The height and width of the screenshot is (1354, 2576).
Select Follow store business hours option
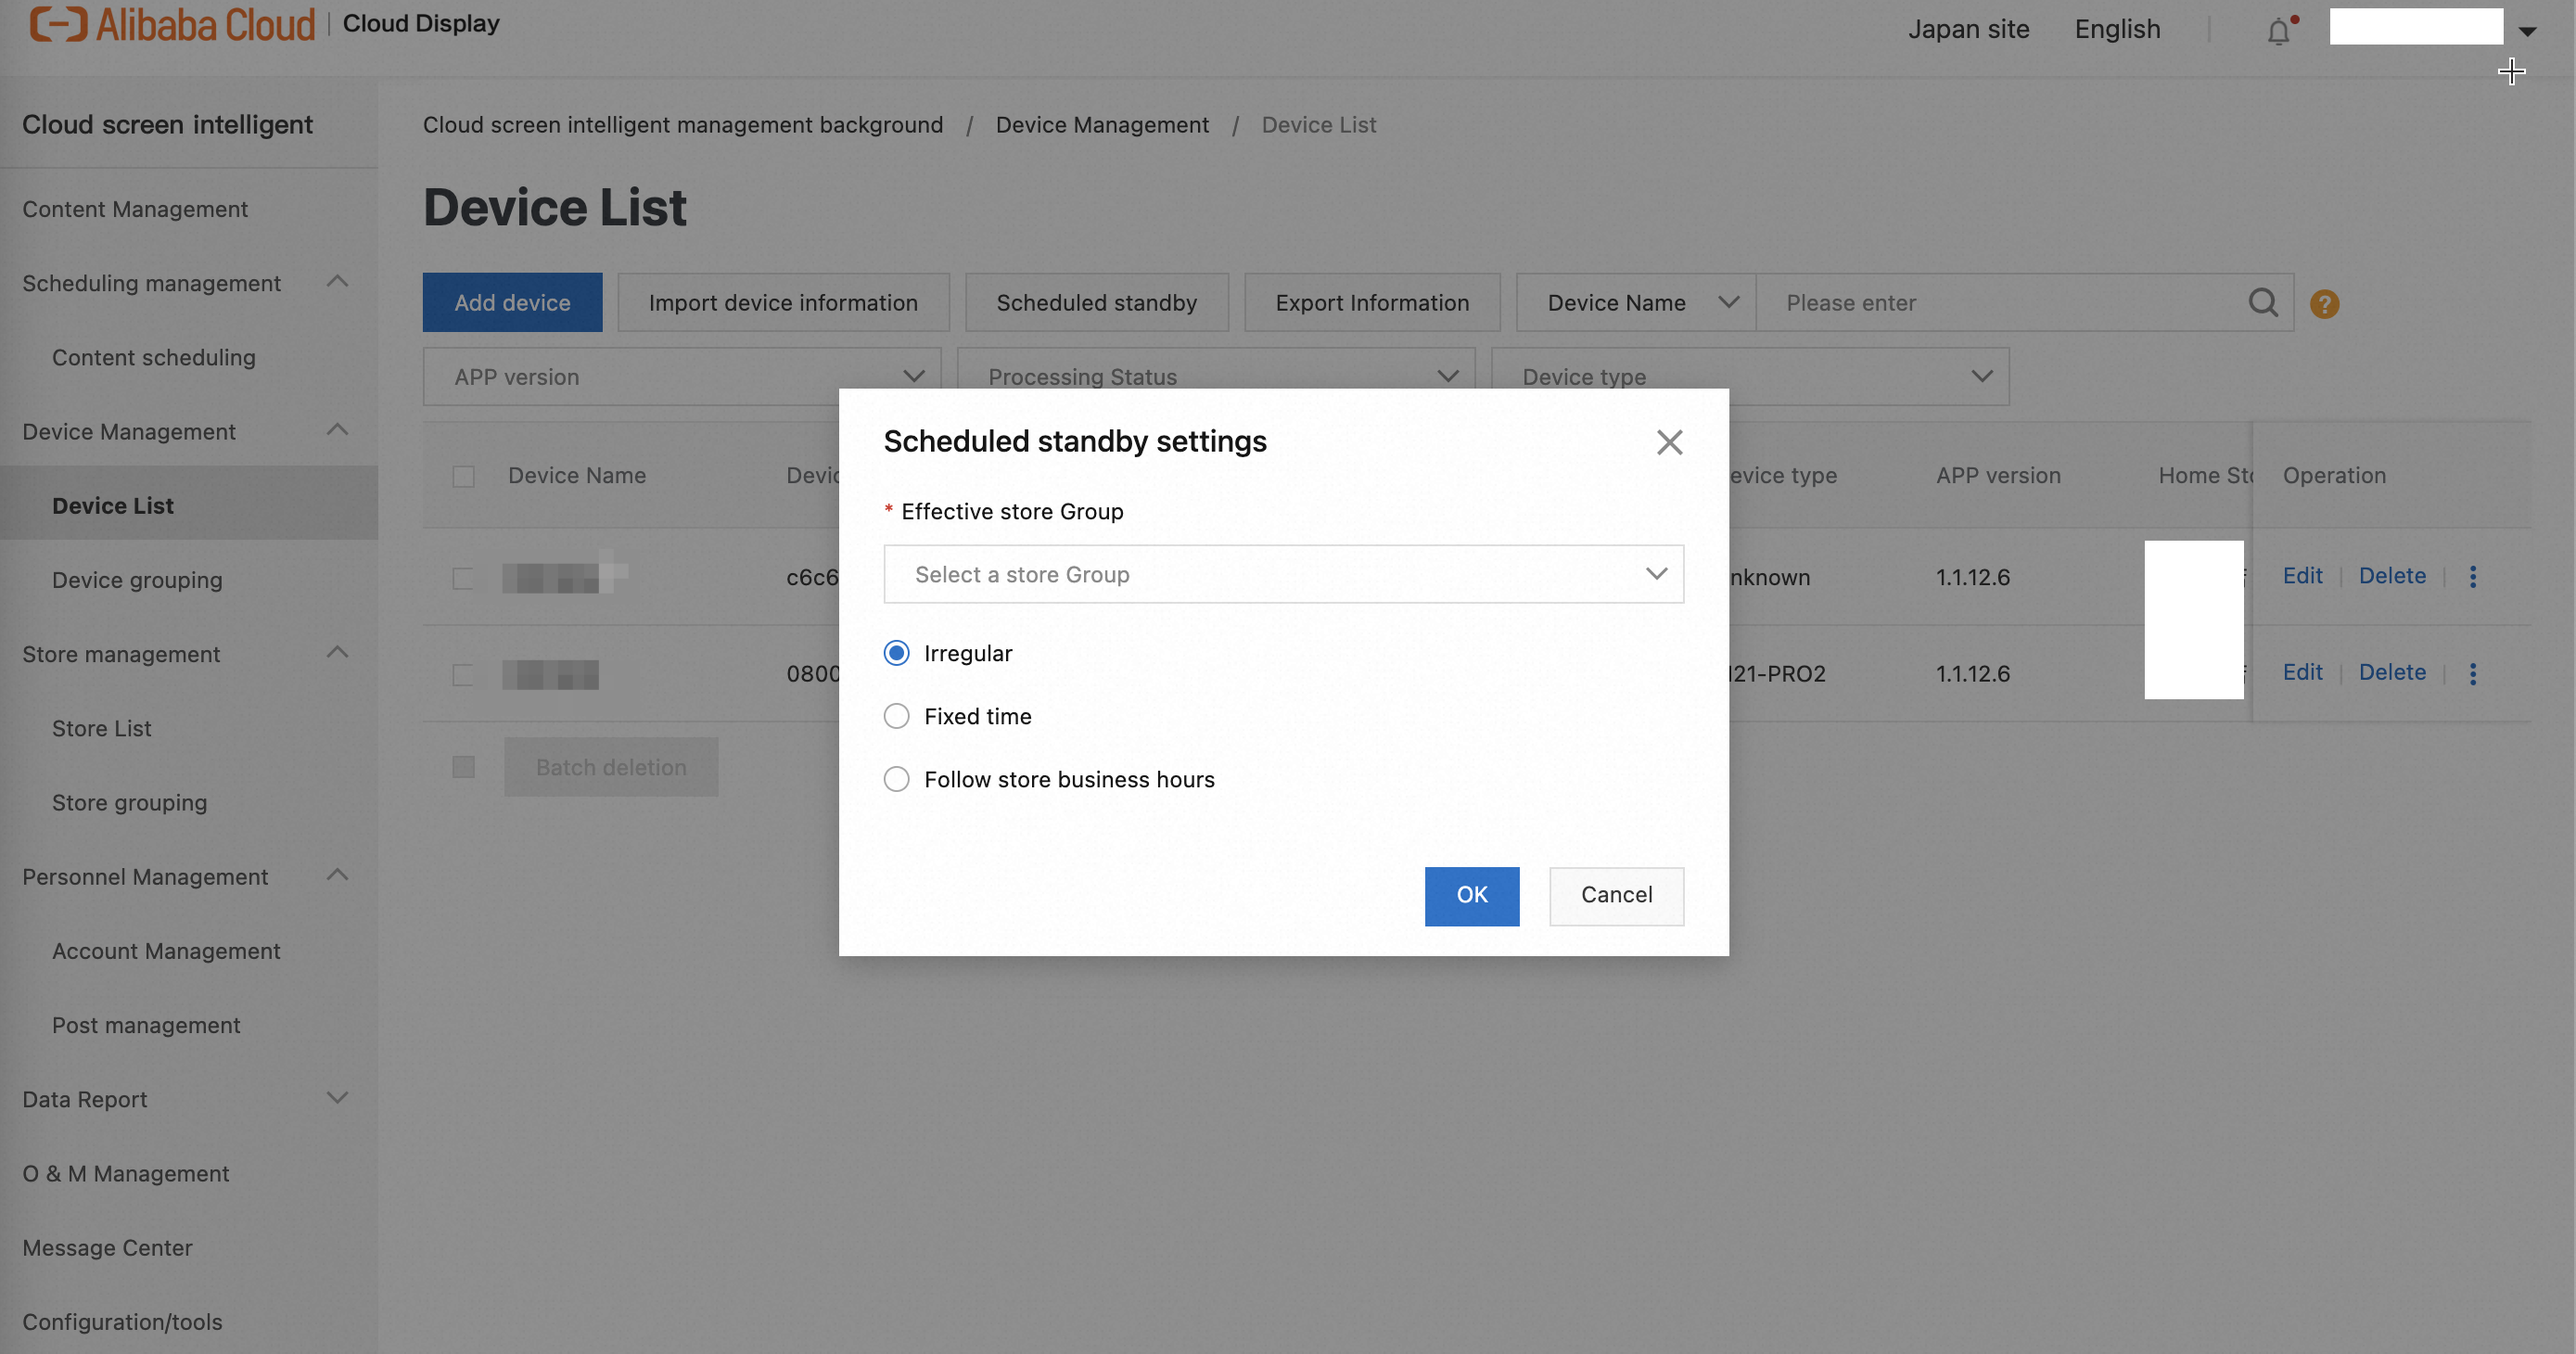pyautogui.click(x=896, y=779)
